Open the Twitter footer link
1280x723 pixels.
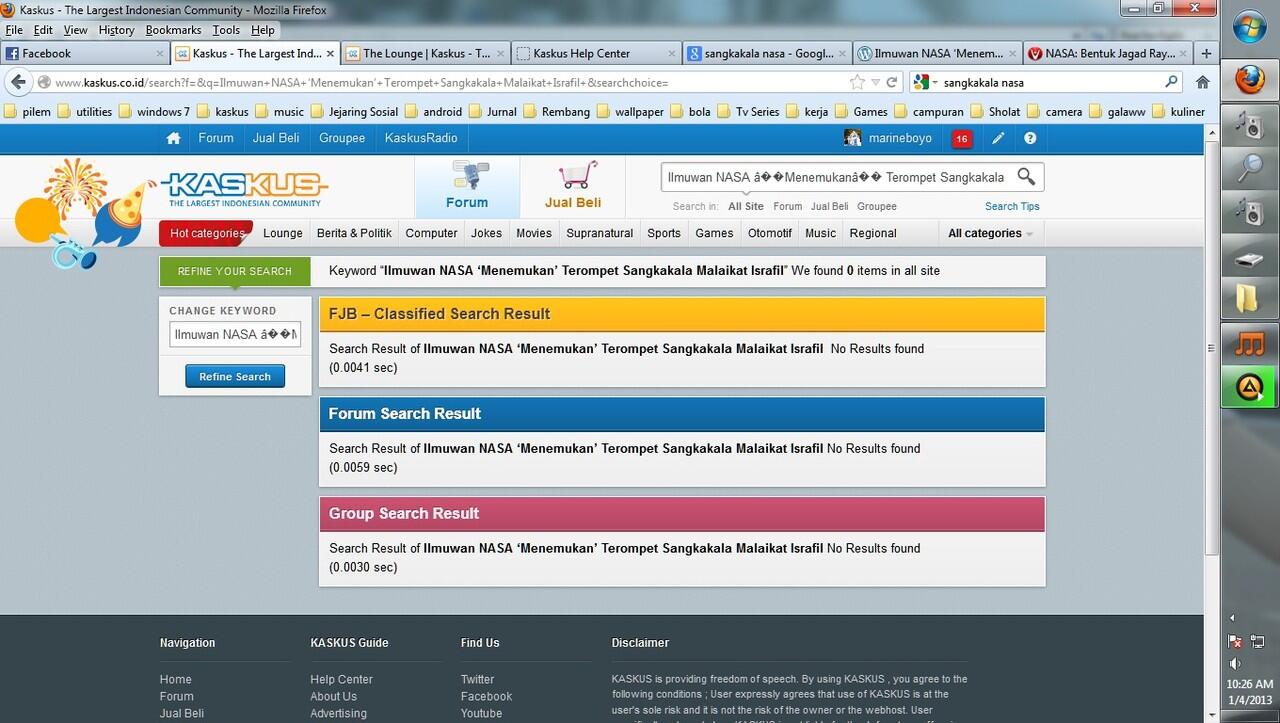[x=478, y=679]
